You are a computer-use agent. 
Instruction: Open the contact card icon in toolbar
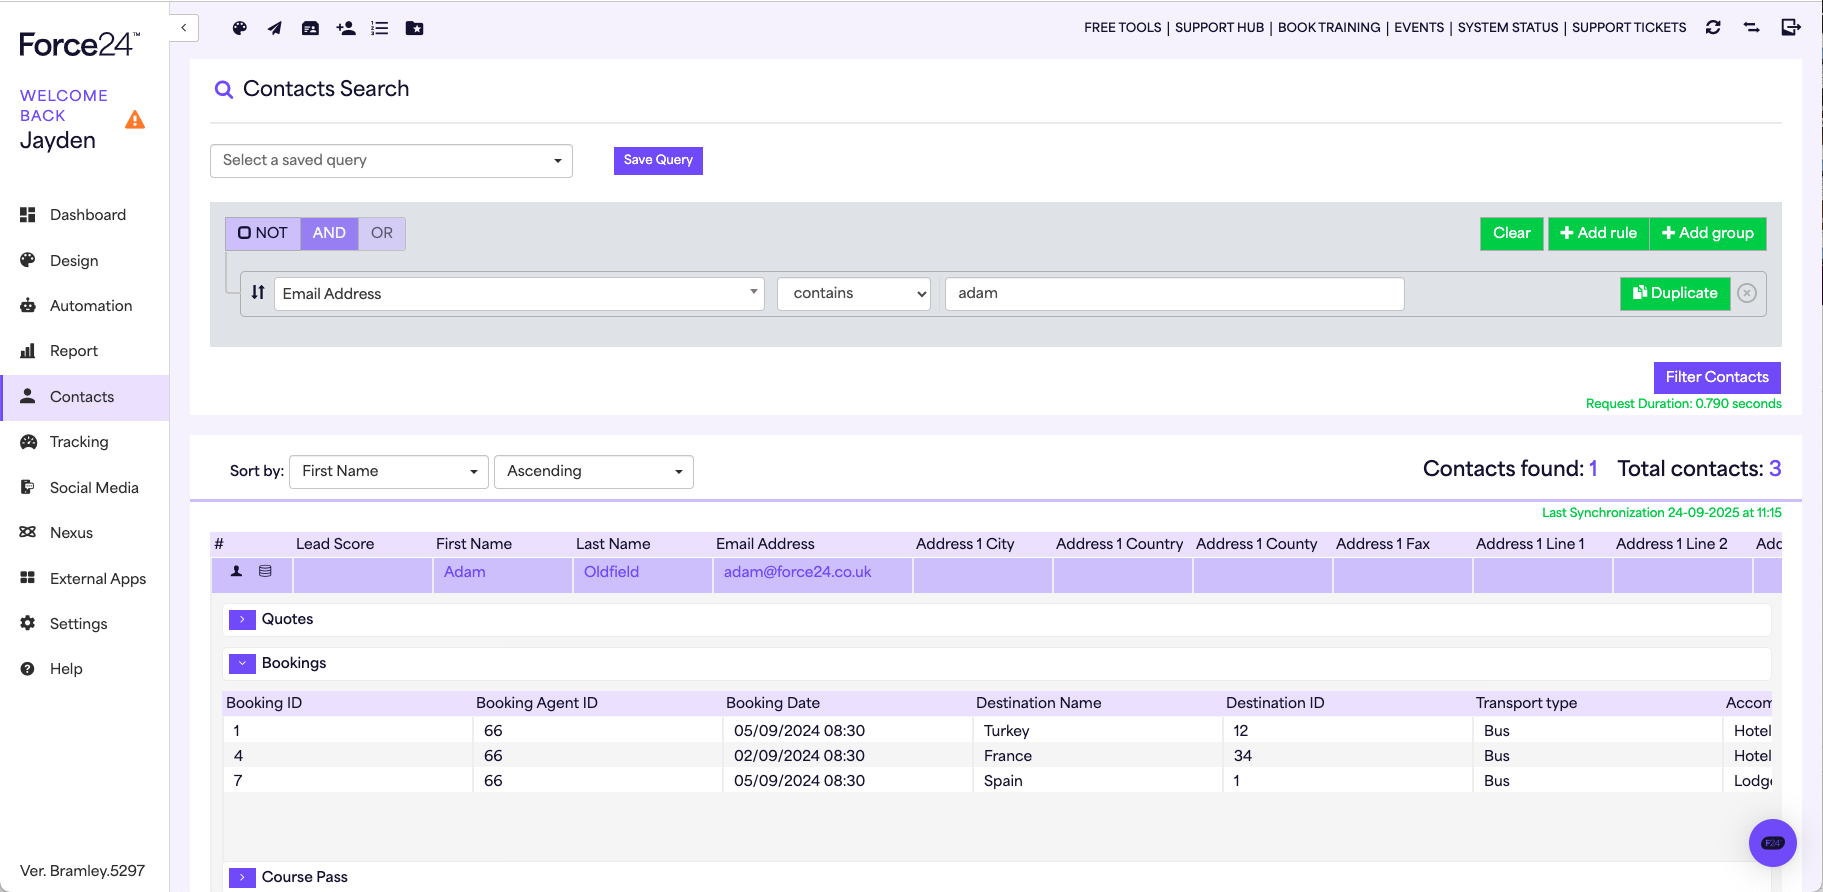(x=311, y=28)
